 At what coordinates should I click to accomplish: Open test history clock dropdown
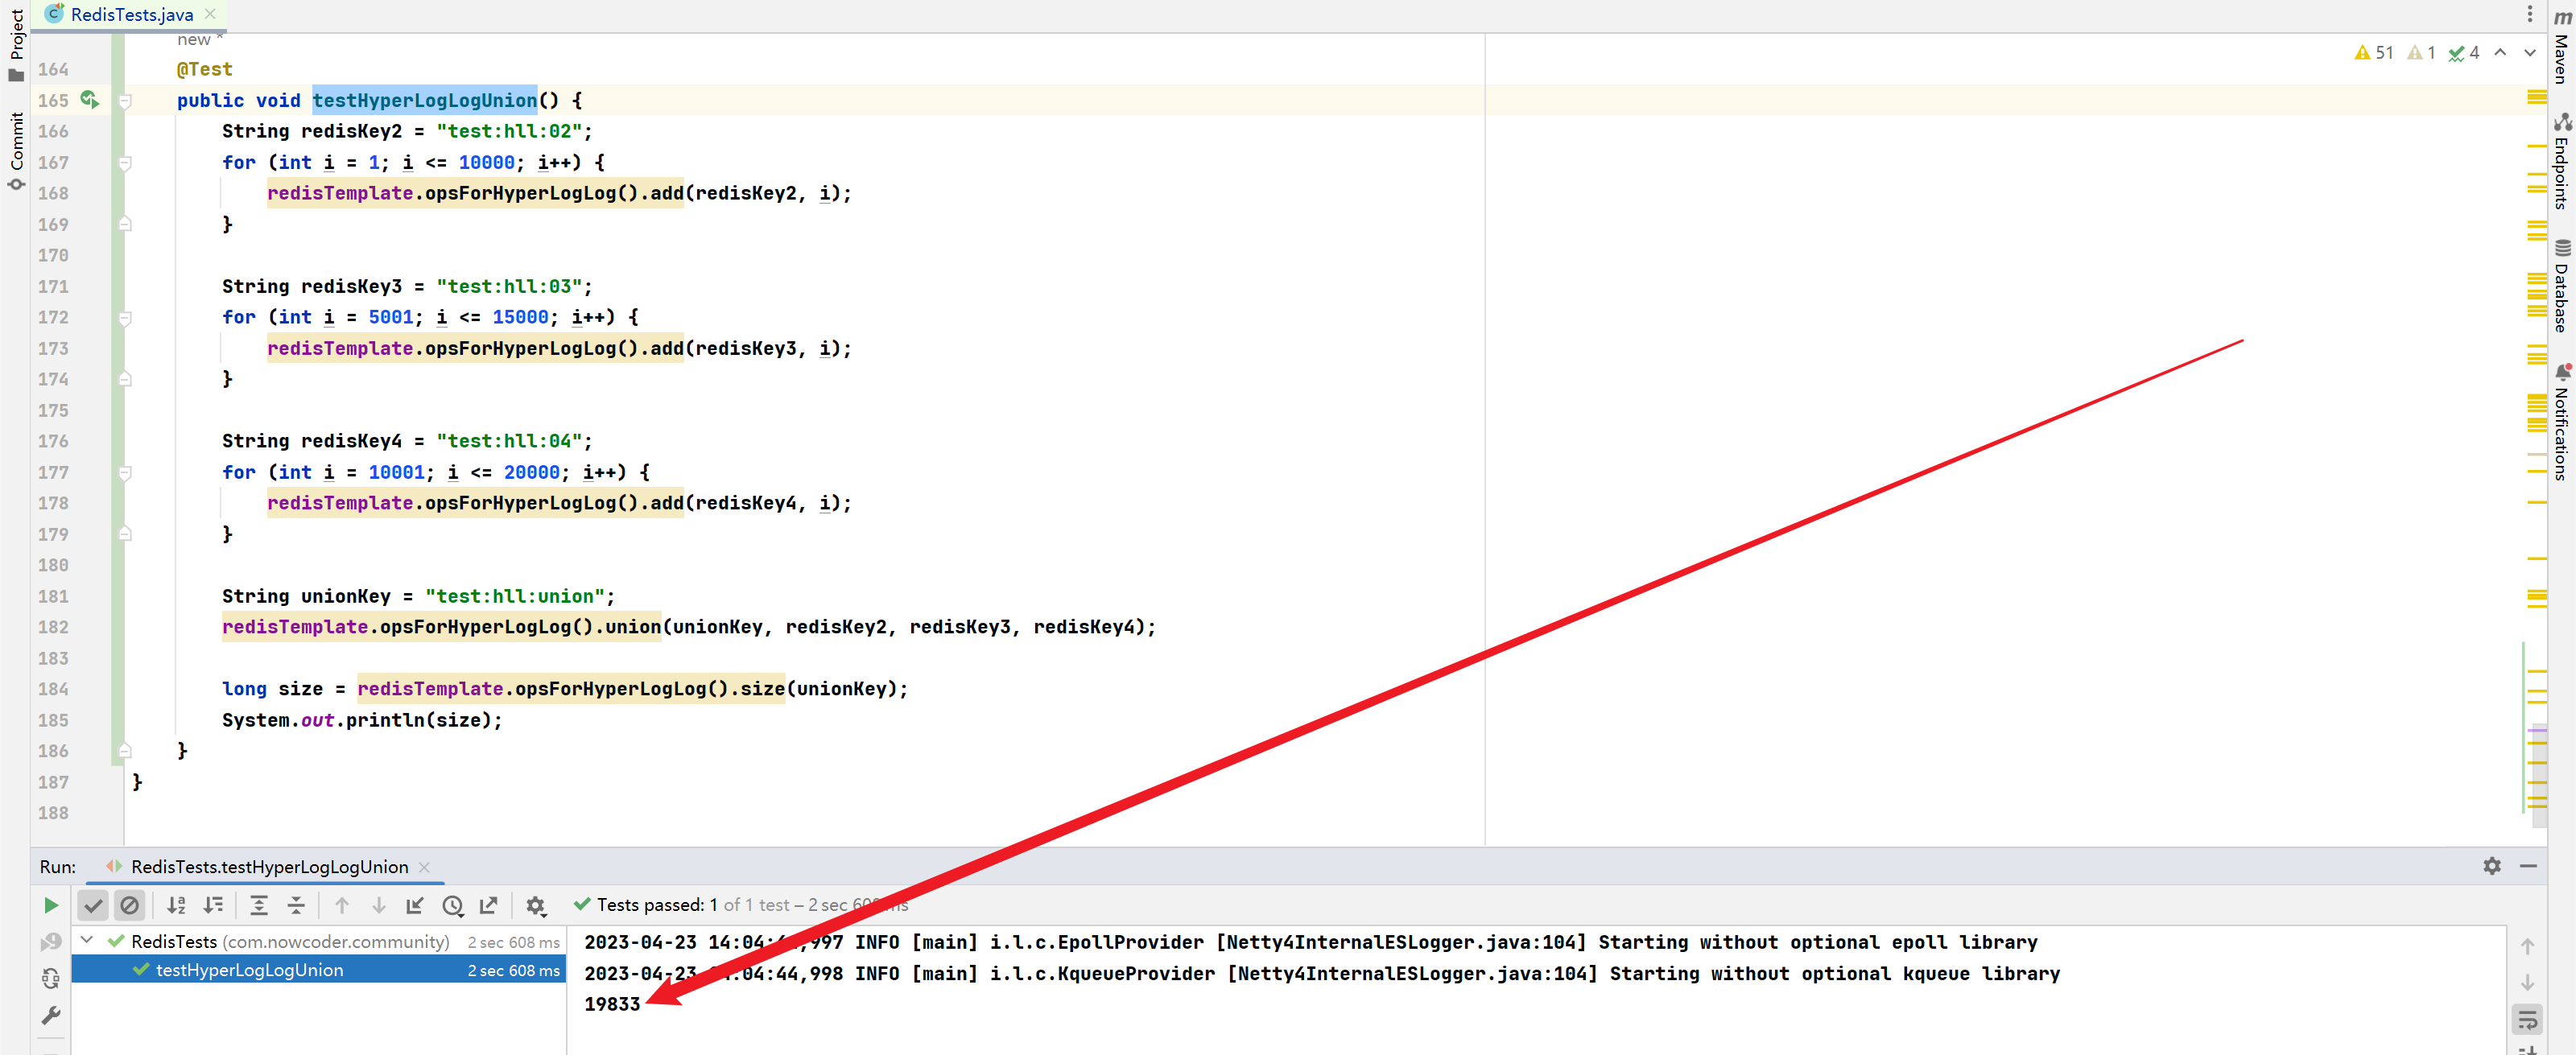tap(453, 905)
